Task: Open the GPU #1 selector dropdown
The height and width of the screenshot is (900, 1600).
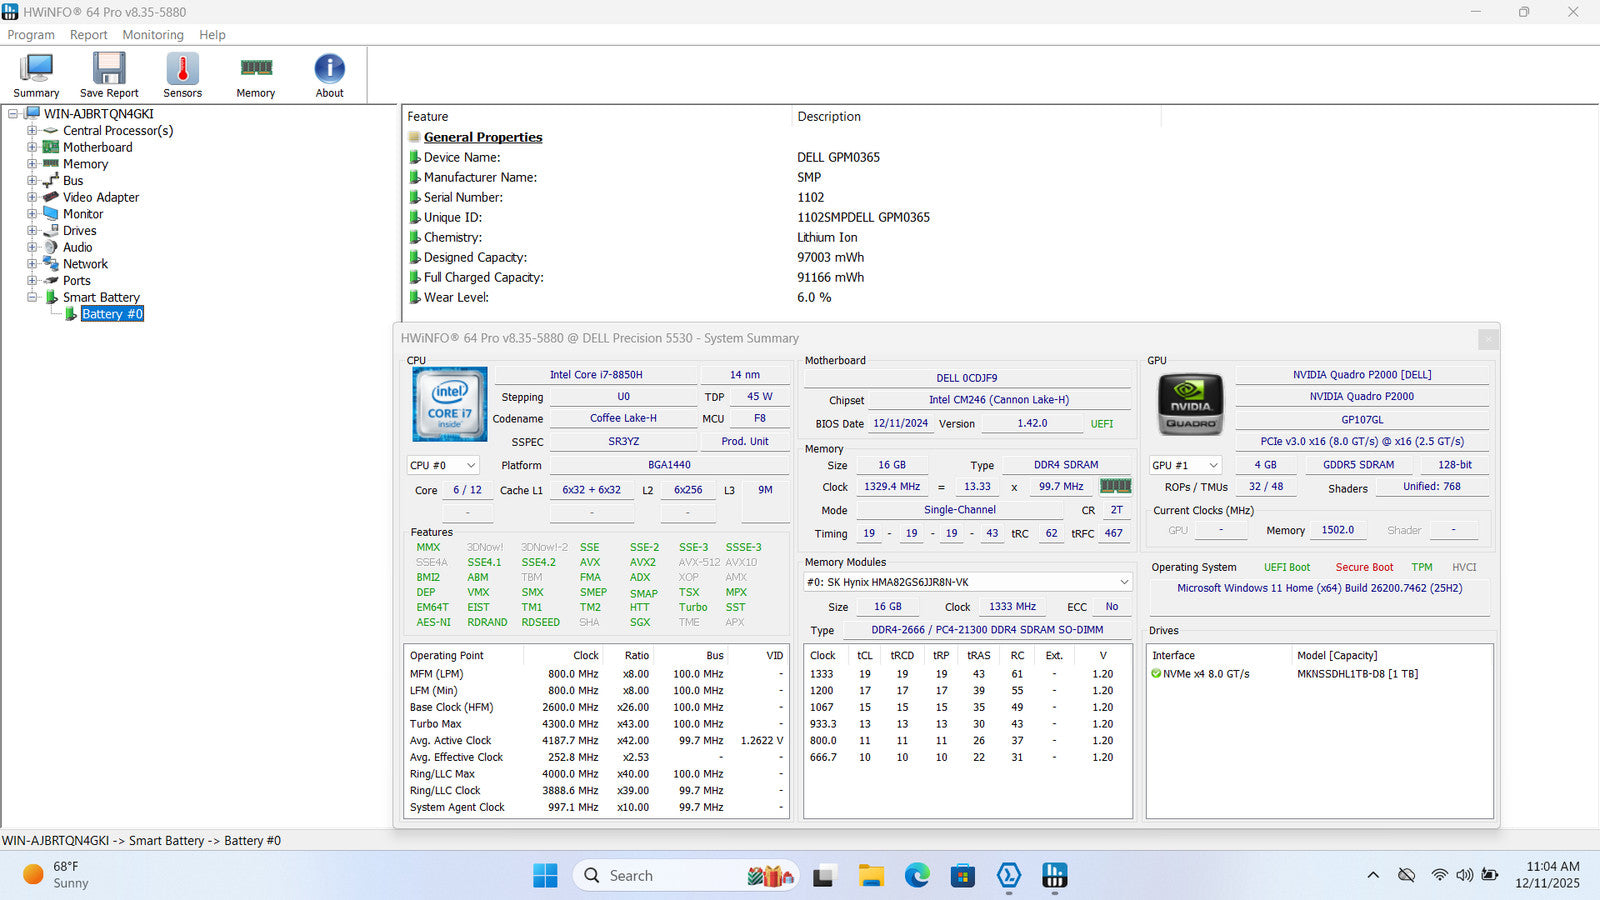Action: click(1186, 465)
